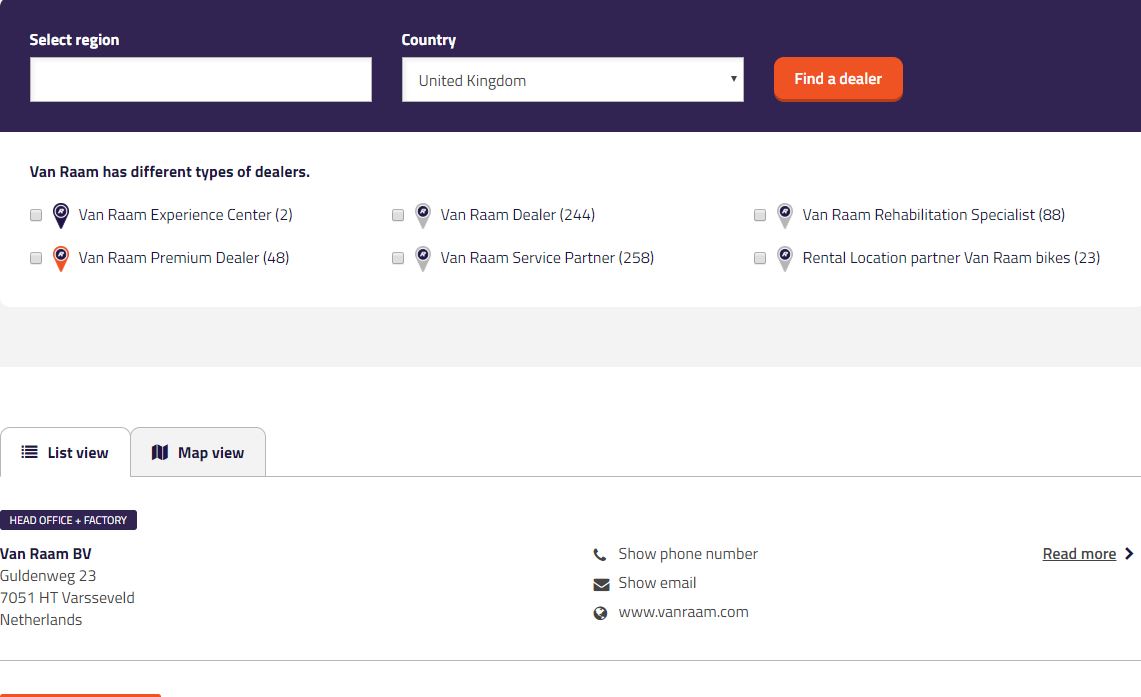Click the chevron arrow next to Read more
This screenshot has width=1141, height=697.
pos(1129,554)
